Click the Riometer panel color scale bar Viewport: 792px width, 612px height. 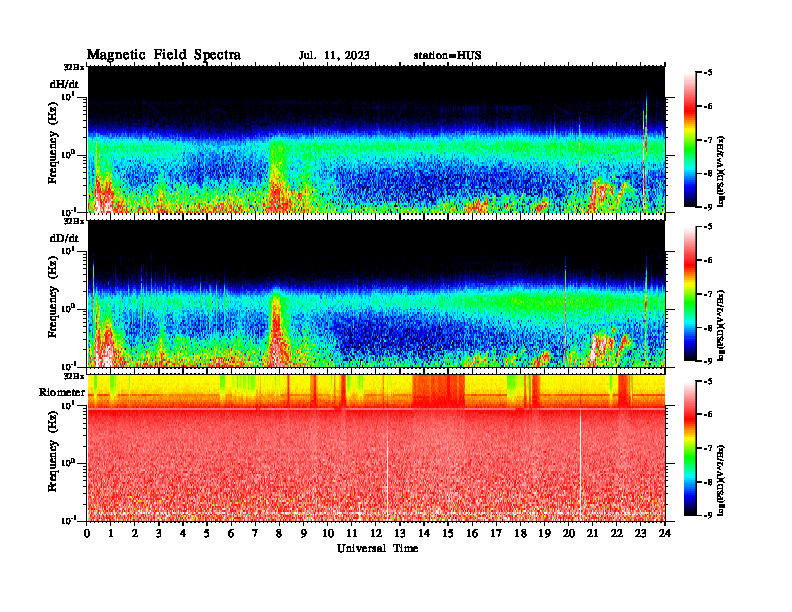pyautogui.click(x=690, y=448)
